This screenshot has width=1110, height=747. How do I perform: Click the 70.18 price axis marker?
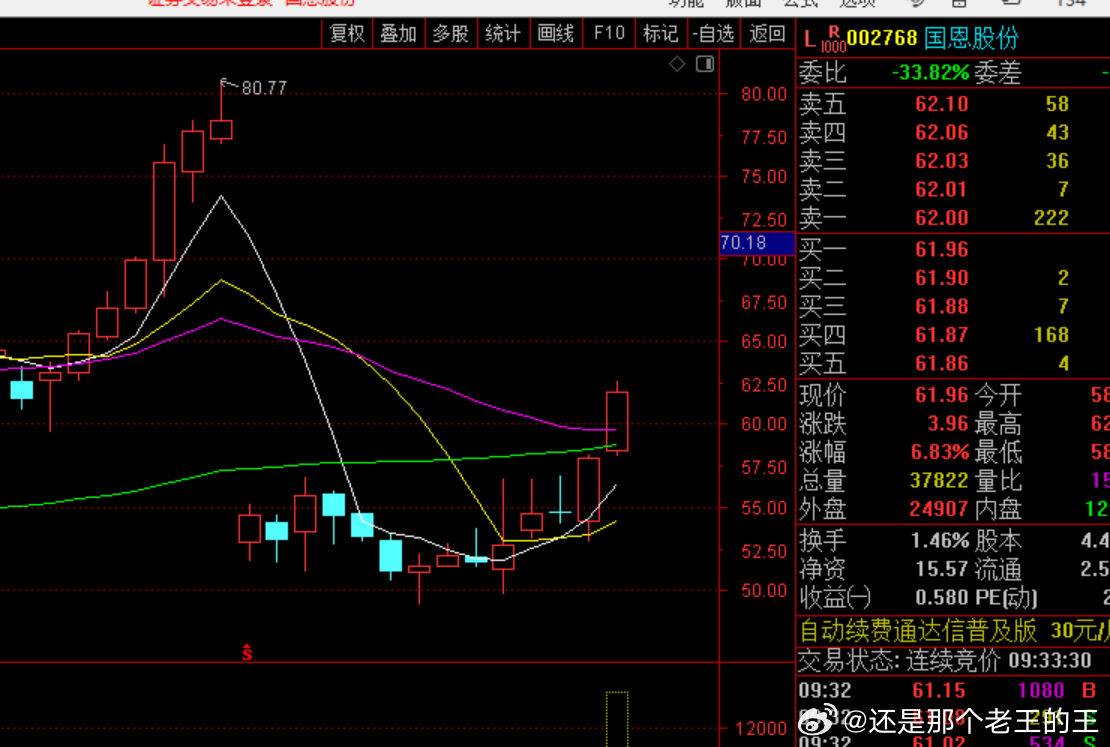(x=757, y=243)
